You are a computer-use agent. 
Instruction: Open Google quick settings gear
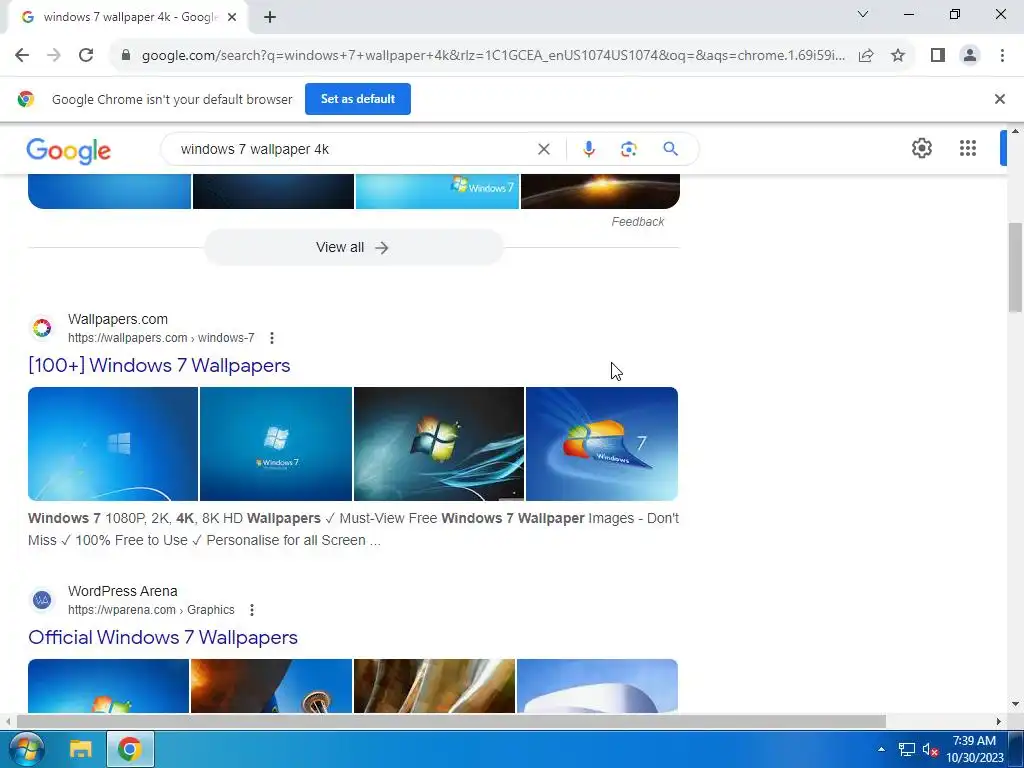coord(921,148)
